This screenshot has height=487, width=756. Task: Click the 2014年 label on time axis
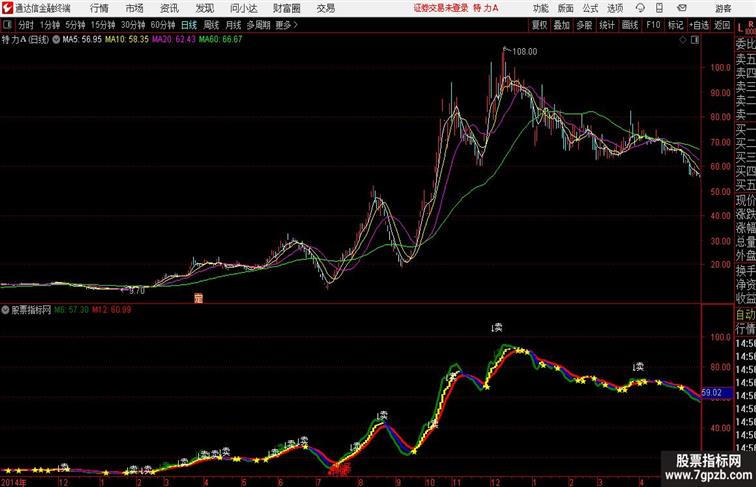pos(14,482)
